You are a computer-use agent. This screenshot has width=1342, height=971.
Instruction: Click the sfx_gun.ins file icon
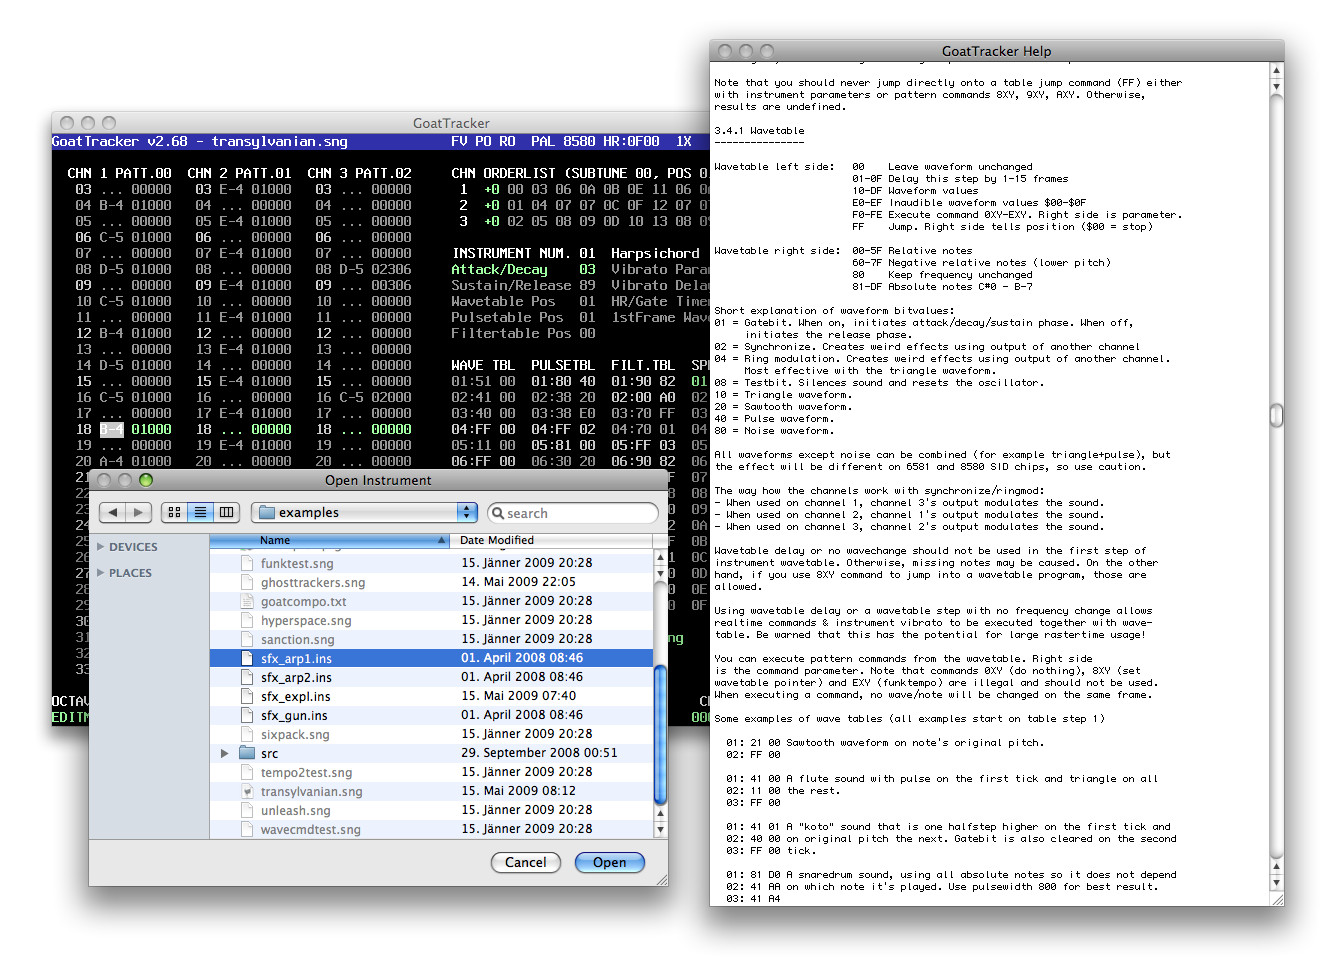pos(247,715)
